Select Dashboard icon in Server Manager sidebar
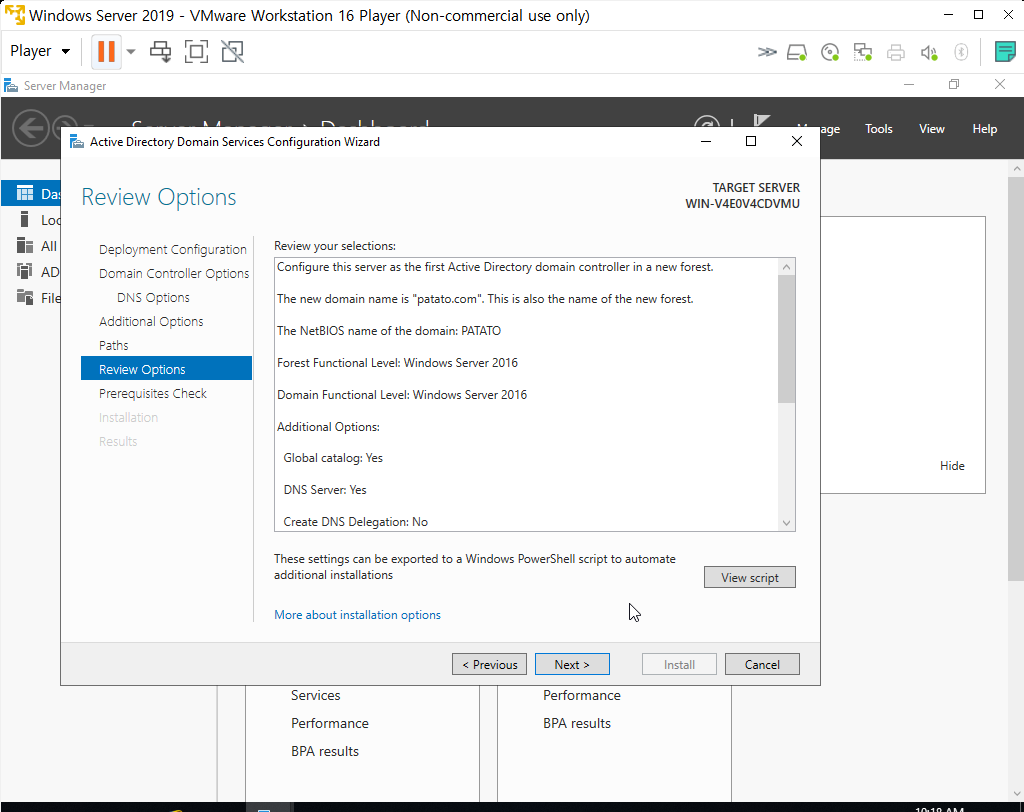Image resolution: width=1024 pixels, height=812 pixels. (25, 193)
